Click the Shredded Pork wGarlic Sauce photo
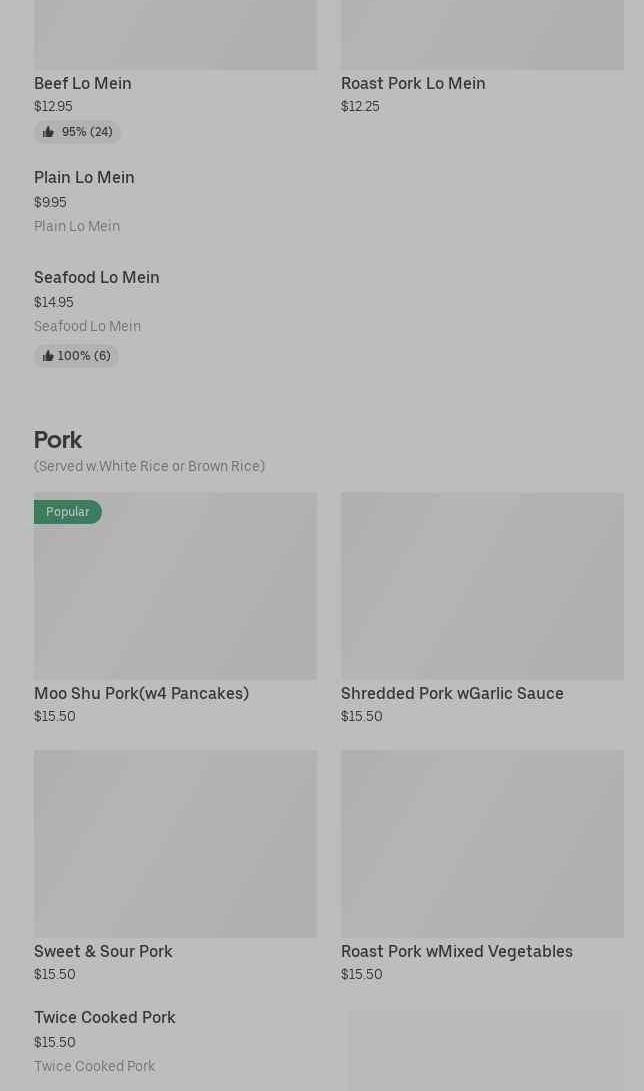The image size is (644, 1091). coord(482,585)
